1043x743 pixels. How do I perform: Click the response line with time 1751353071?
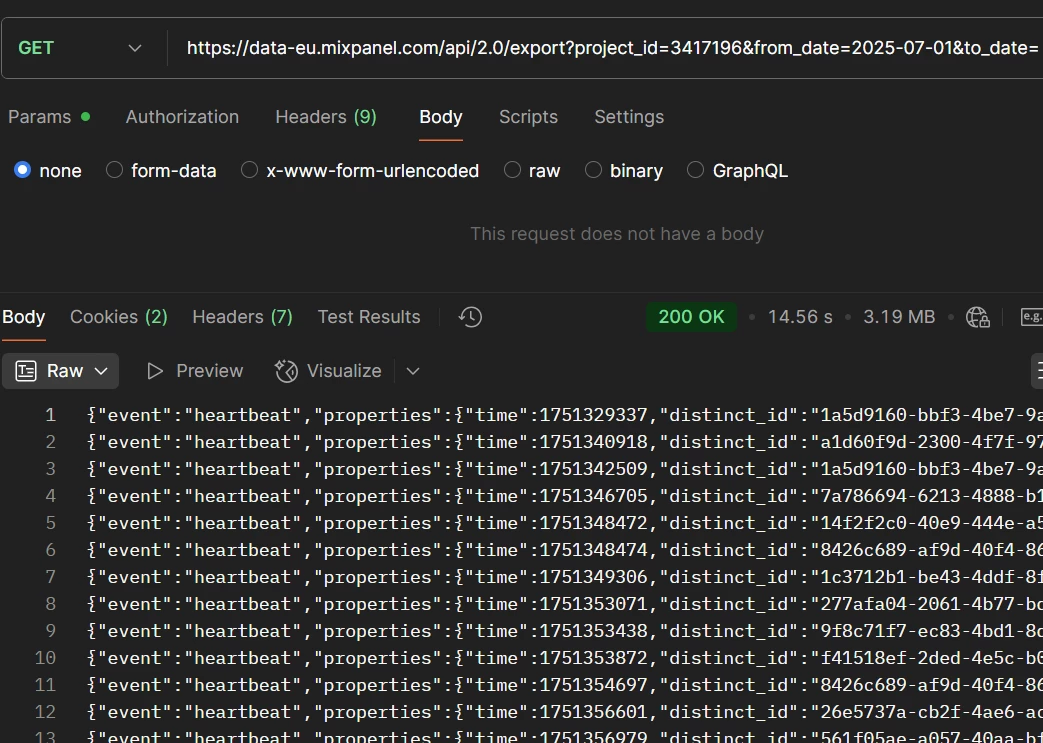(565, 604)
